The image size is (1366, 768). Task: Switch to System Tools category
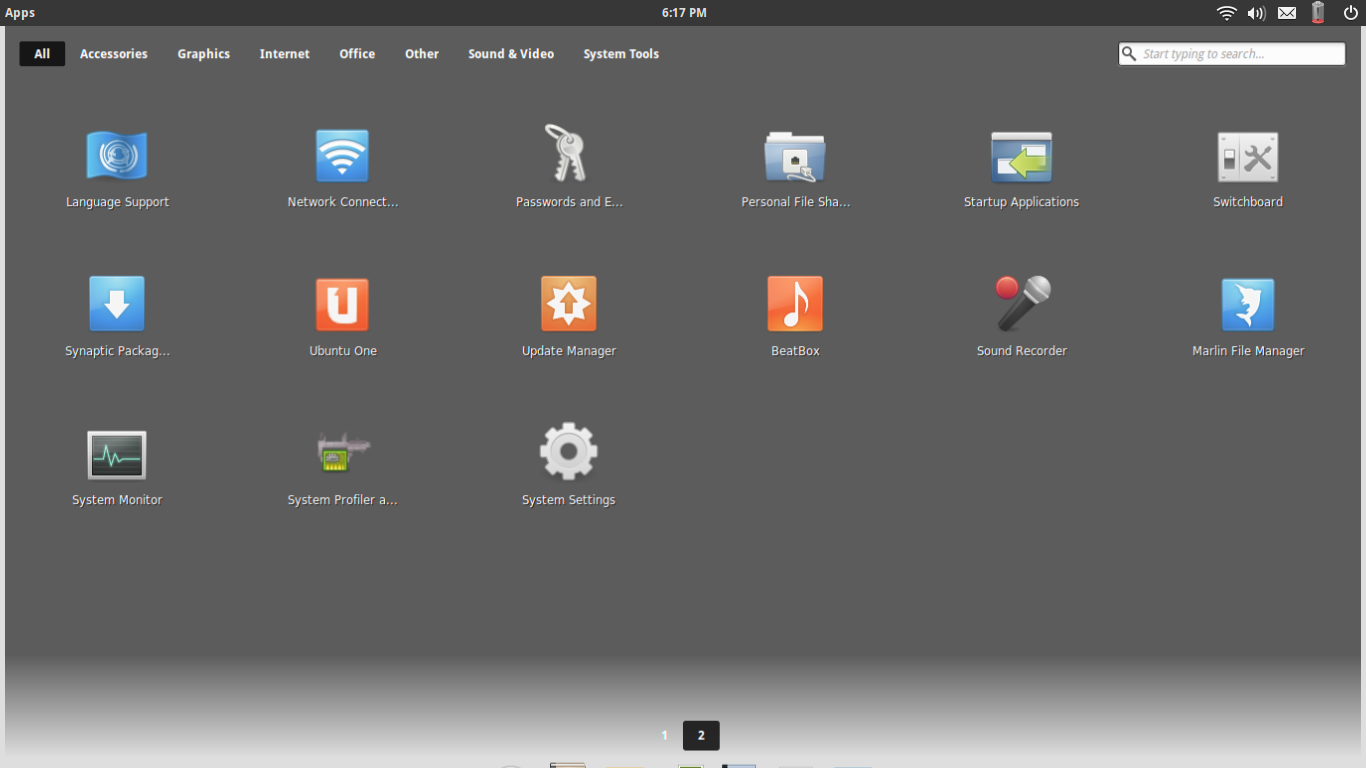(x=621, y=54)
